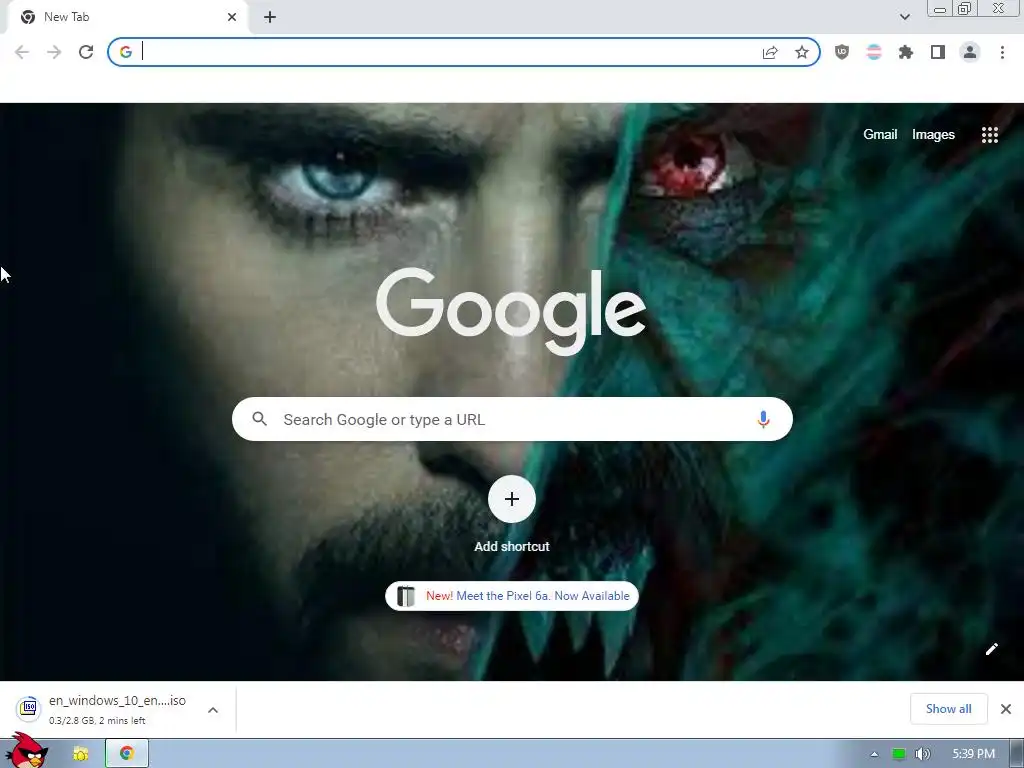Open the volume speaker icon
The image size is (1024, 768).
[922, 754]
